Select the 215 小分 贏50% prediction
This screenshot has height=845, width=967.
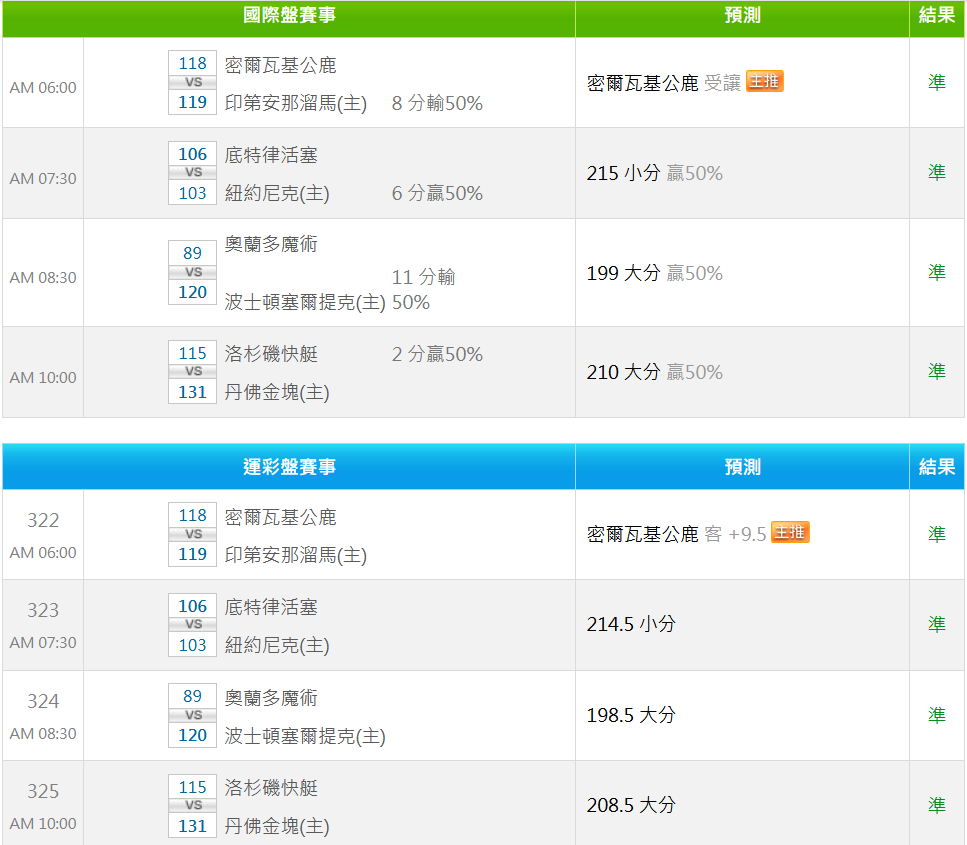(x=654, y=173)
